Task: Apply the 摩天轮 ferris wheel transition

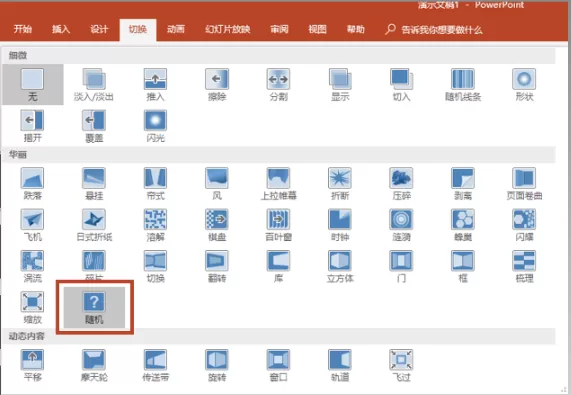Action: [x=94, y=366]
